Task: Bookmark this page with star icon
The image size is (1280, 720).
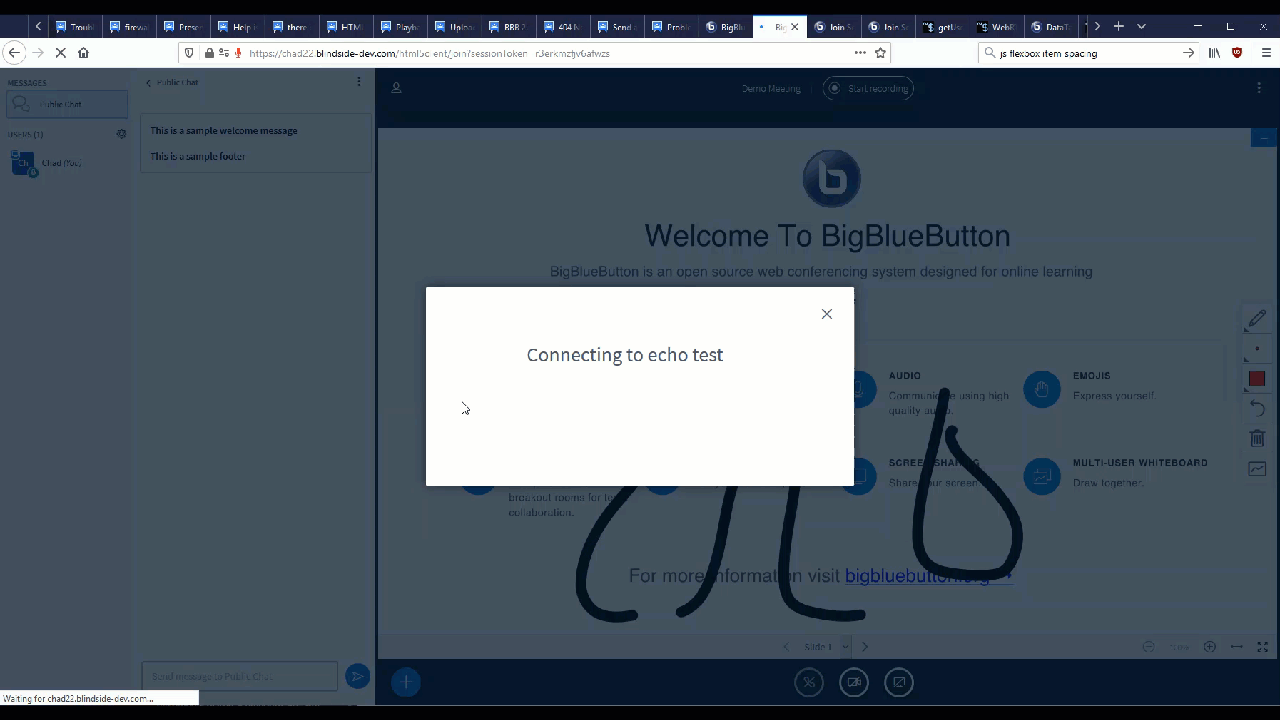Action: tap(880, 53)
